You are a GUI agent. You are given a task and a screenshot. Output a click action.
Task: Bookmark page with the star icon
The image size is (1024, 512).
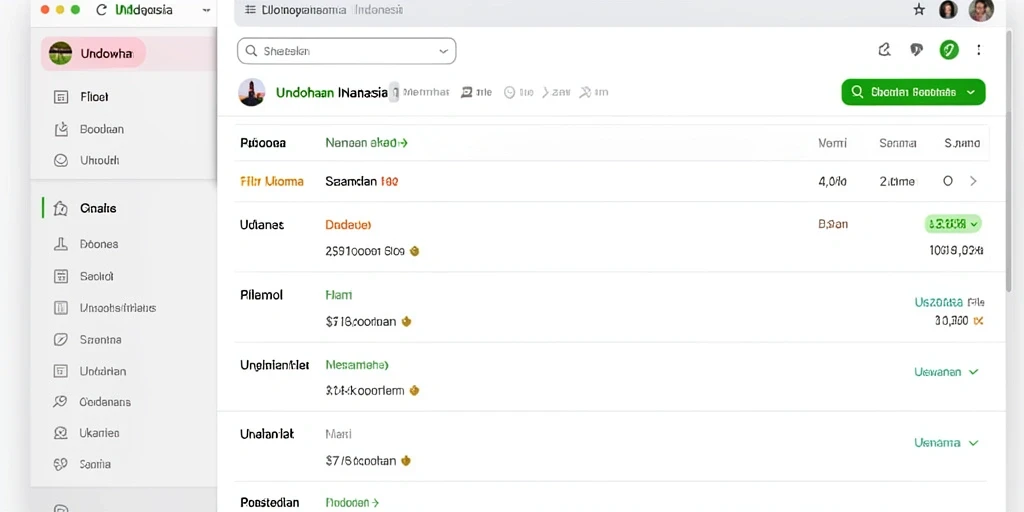[919, 9]
